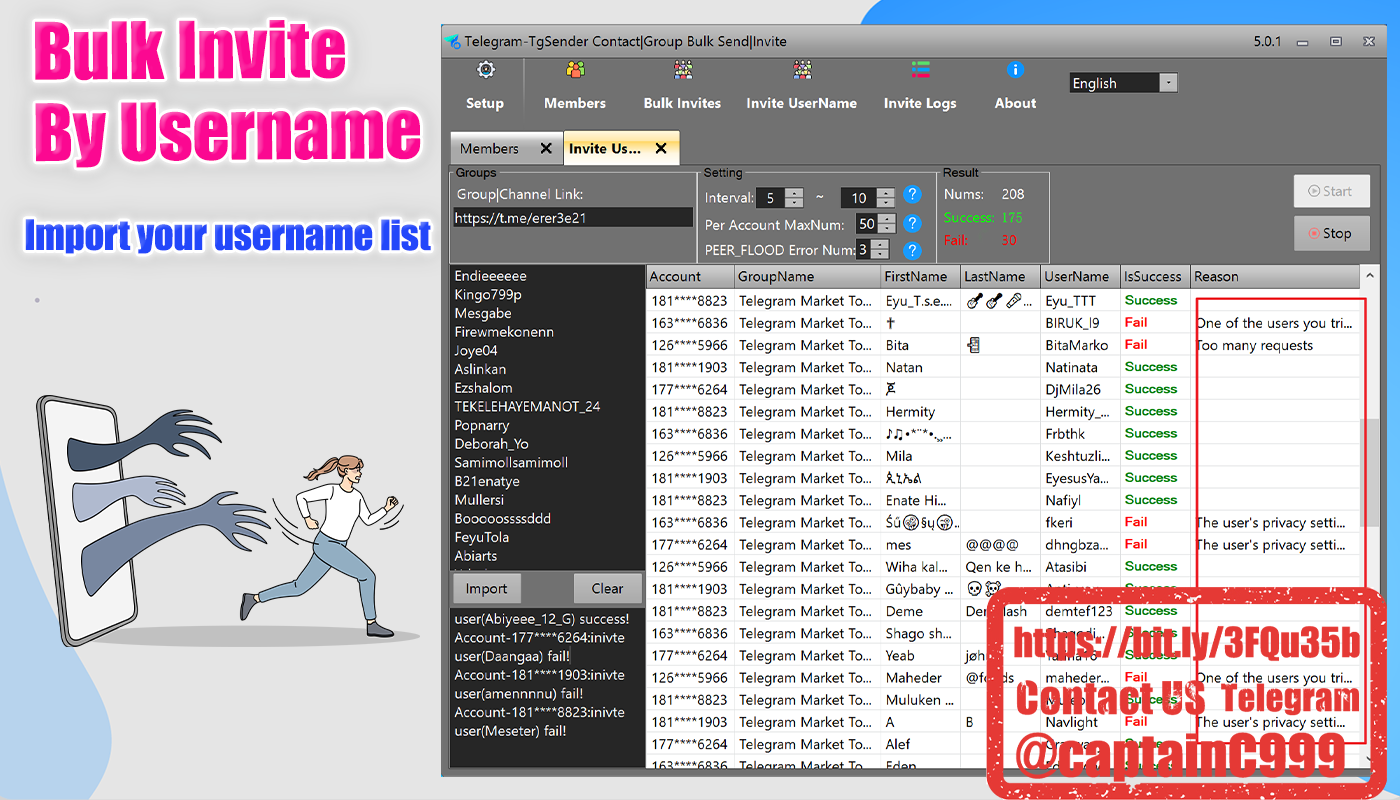1400x800 pixels.
Task: Switch to the Members tab
Action: click(490, 148)
